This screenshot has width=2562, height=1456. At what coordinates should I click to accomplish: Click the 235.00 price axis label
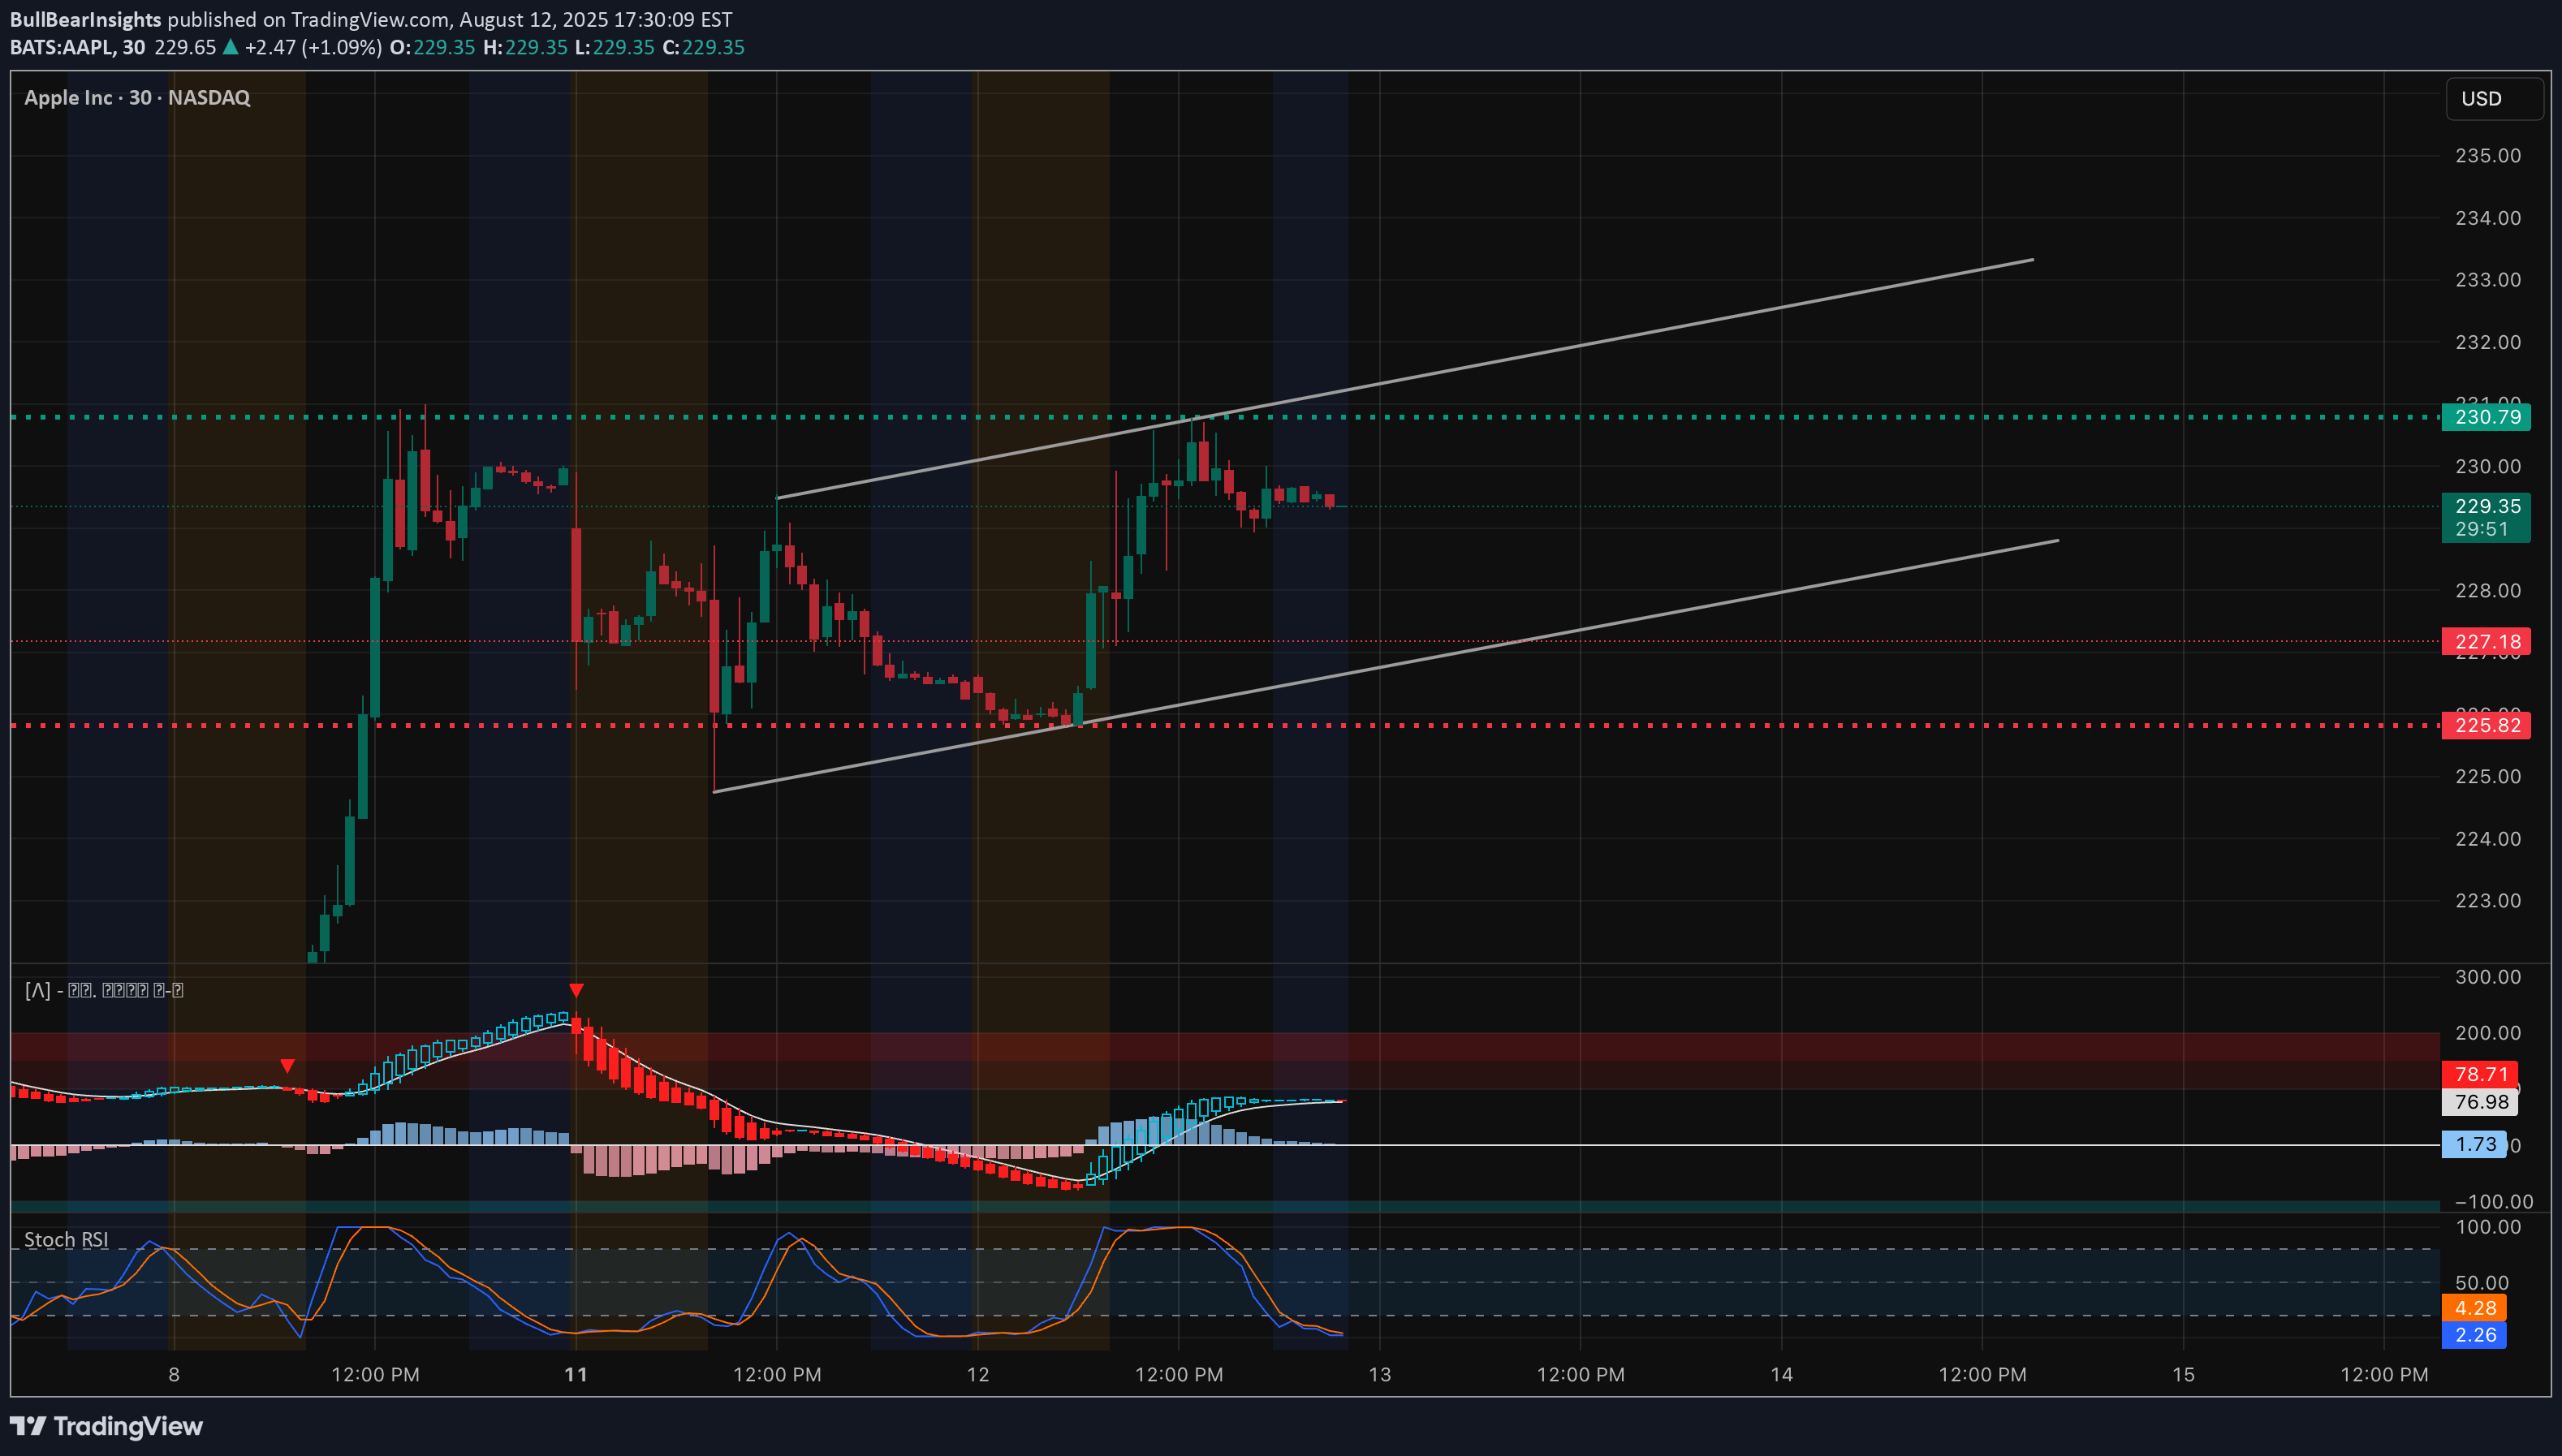click(x=2488, y=156)
